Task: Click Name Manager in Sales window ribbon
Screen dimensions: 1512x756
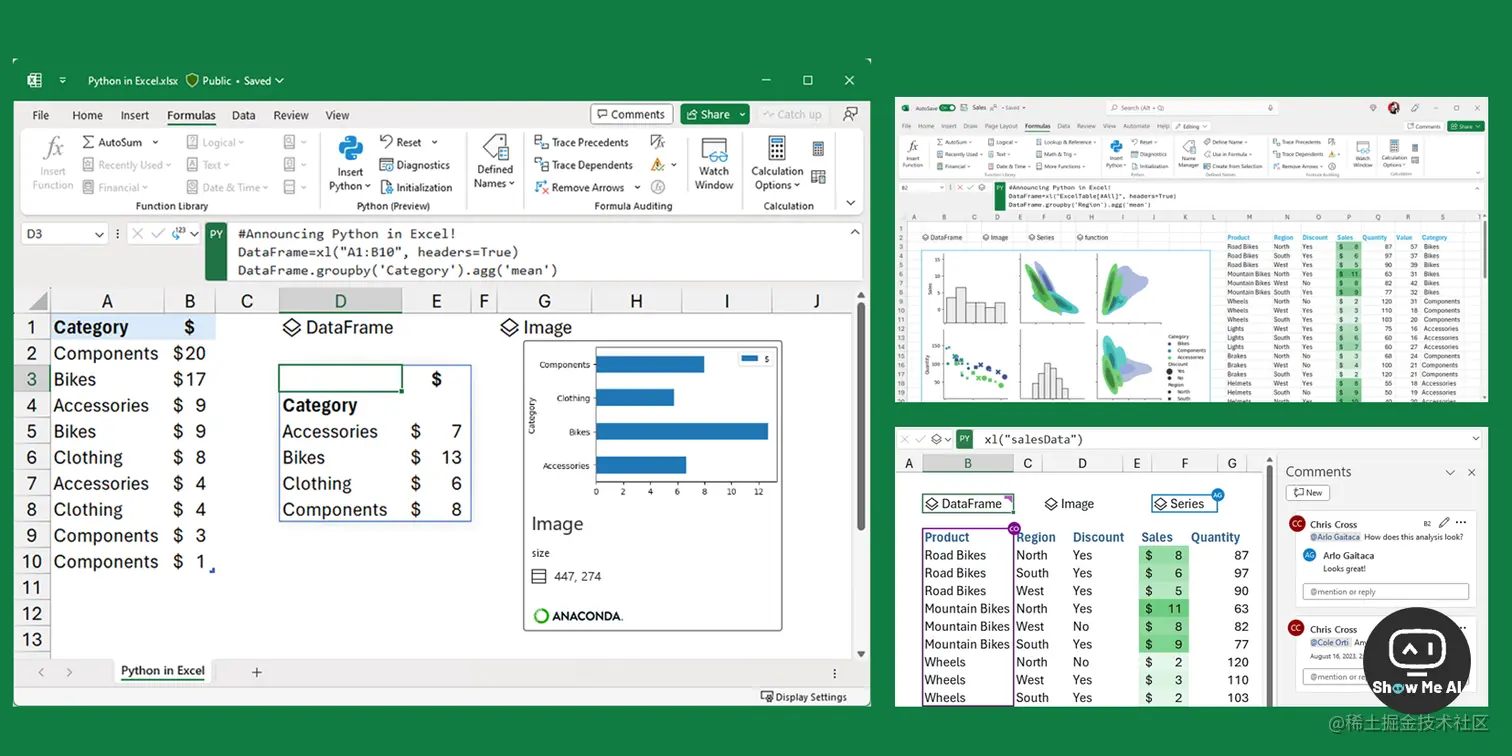Action: click(x=1189, y=153)
